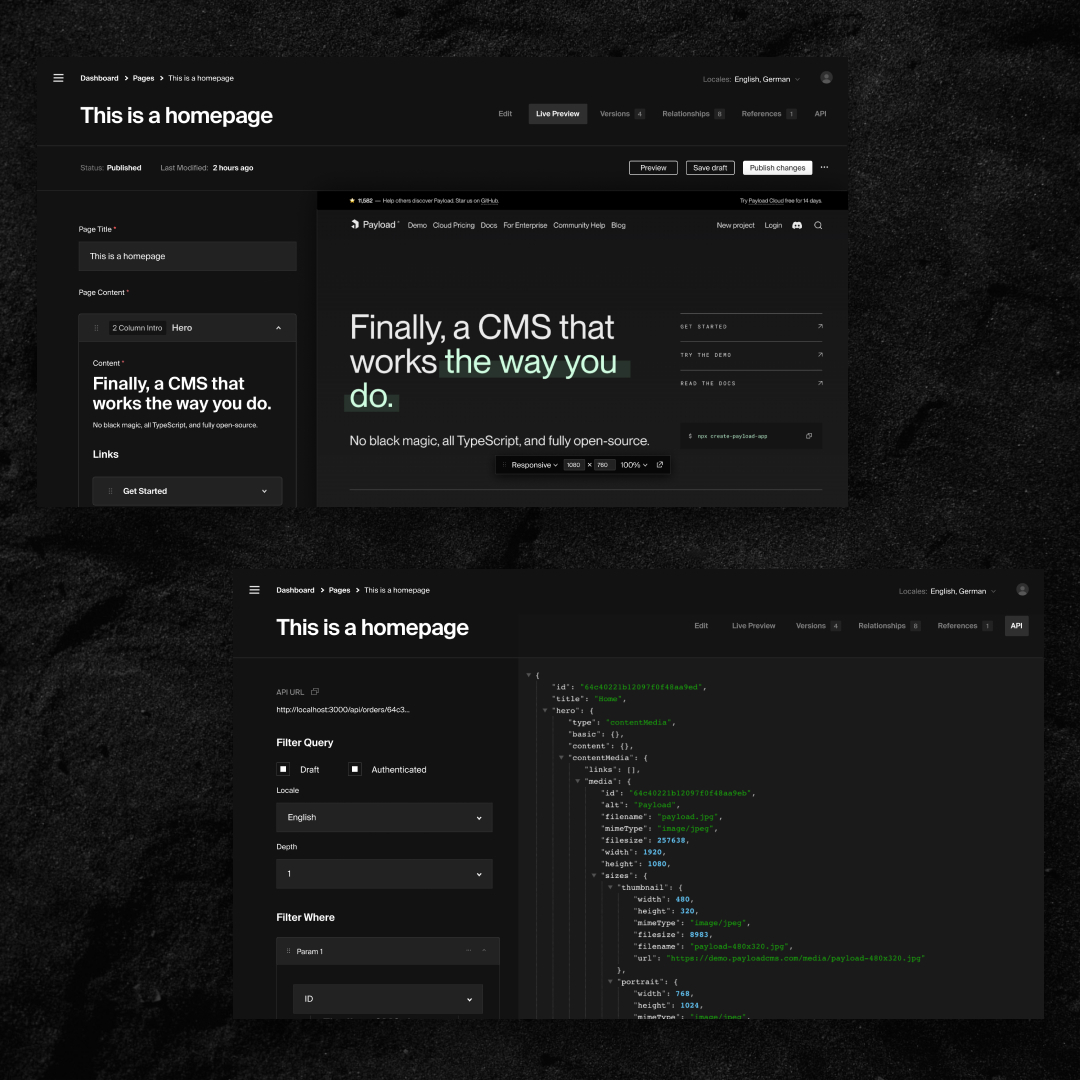Image resolution: width=1080 pixels, height=1080 pixels.
Task: Open the three-dot options on Param 1
Action: pos(469,951)
